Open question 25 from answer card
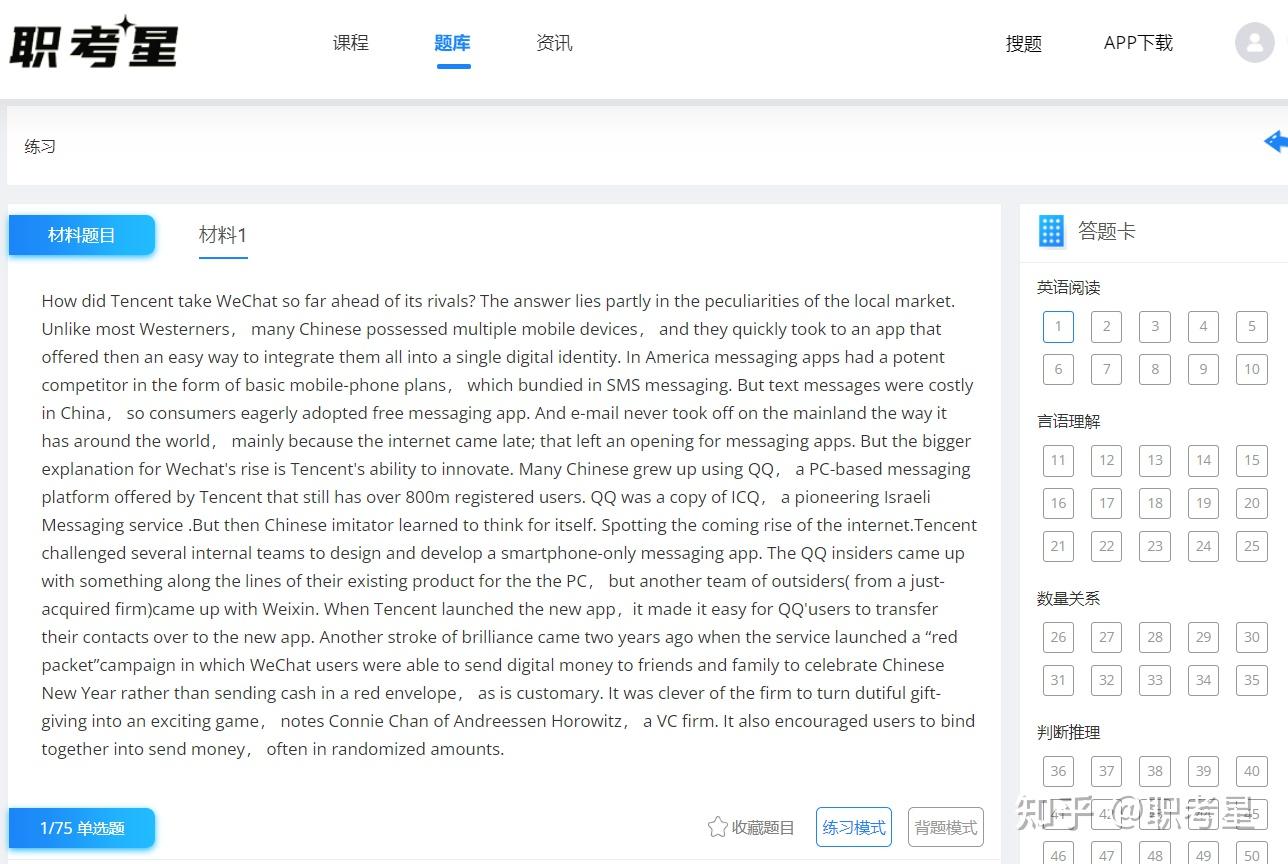 point(1252,546)
